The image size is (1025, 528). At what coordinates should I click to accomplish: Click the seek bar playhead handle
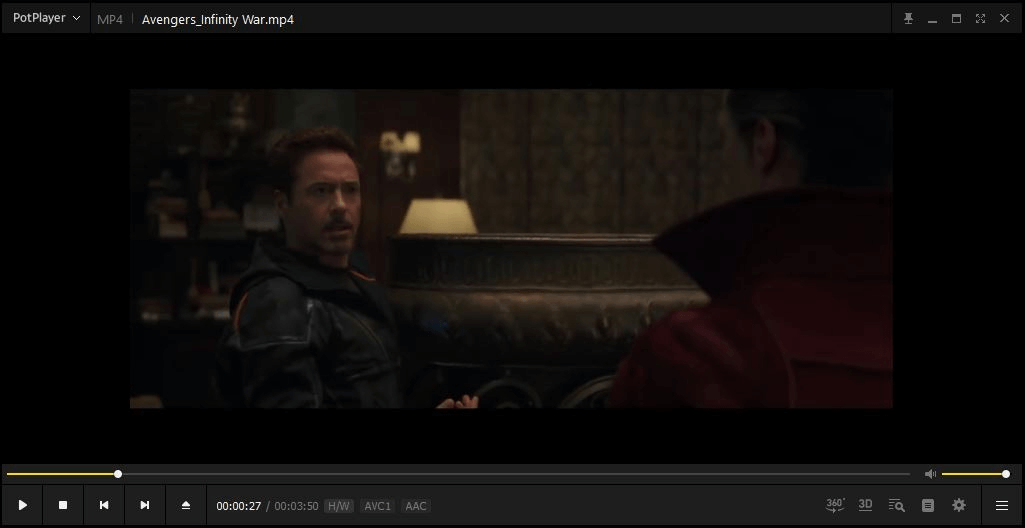click(118, 474)
